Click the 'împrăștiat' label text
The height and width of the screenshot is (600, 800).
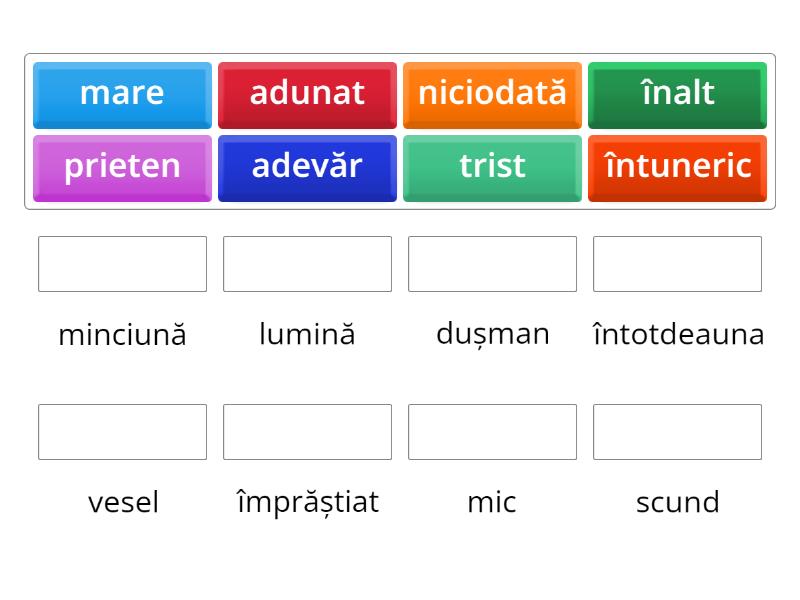tap(308, 503)
